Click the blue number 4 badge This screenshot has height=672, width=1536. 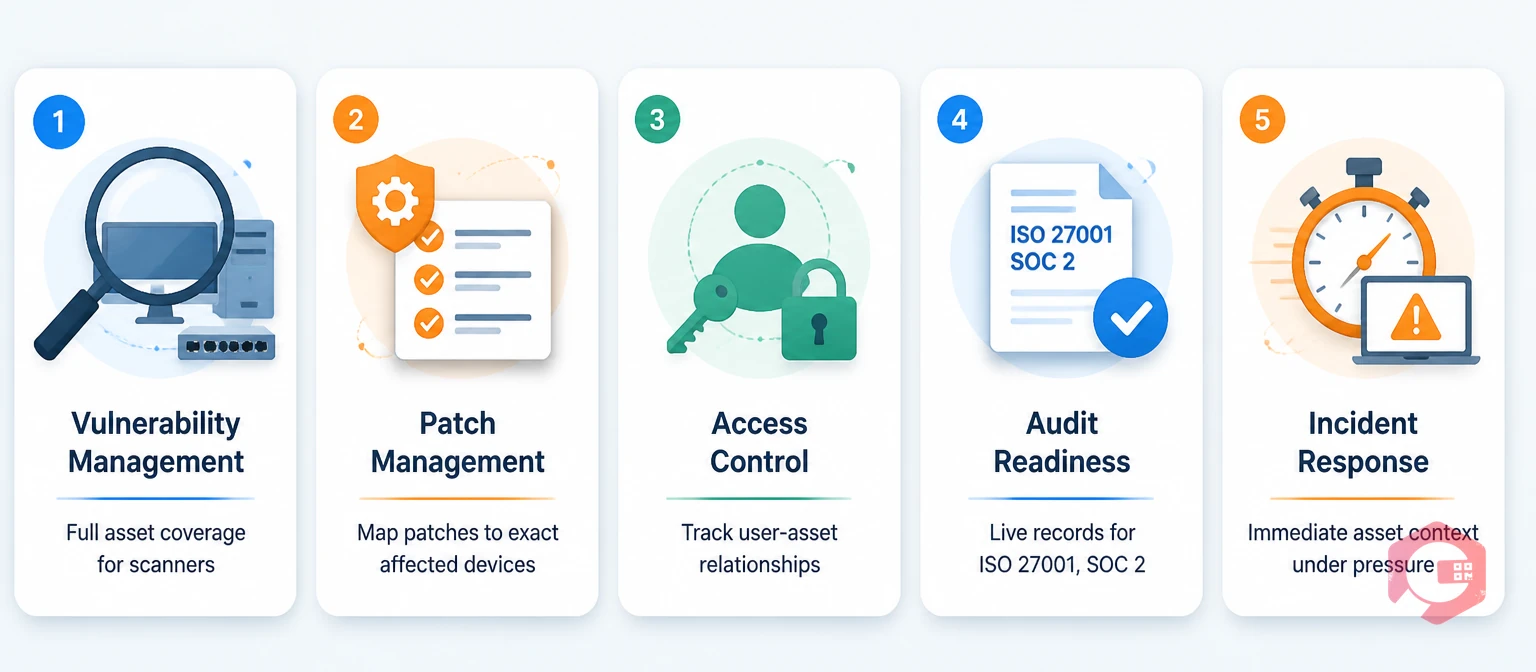click(x=960, y=120)
